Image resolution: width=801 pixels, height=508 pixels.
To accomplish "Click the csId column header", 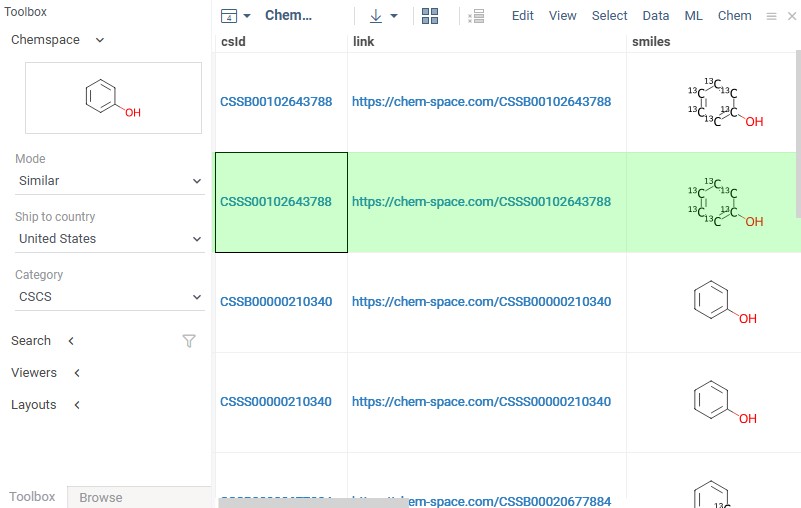I will click(233, 41).
